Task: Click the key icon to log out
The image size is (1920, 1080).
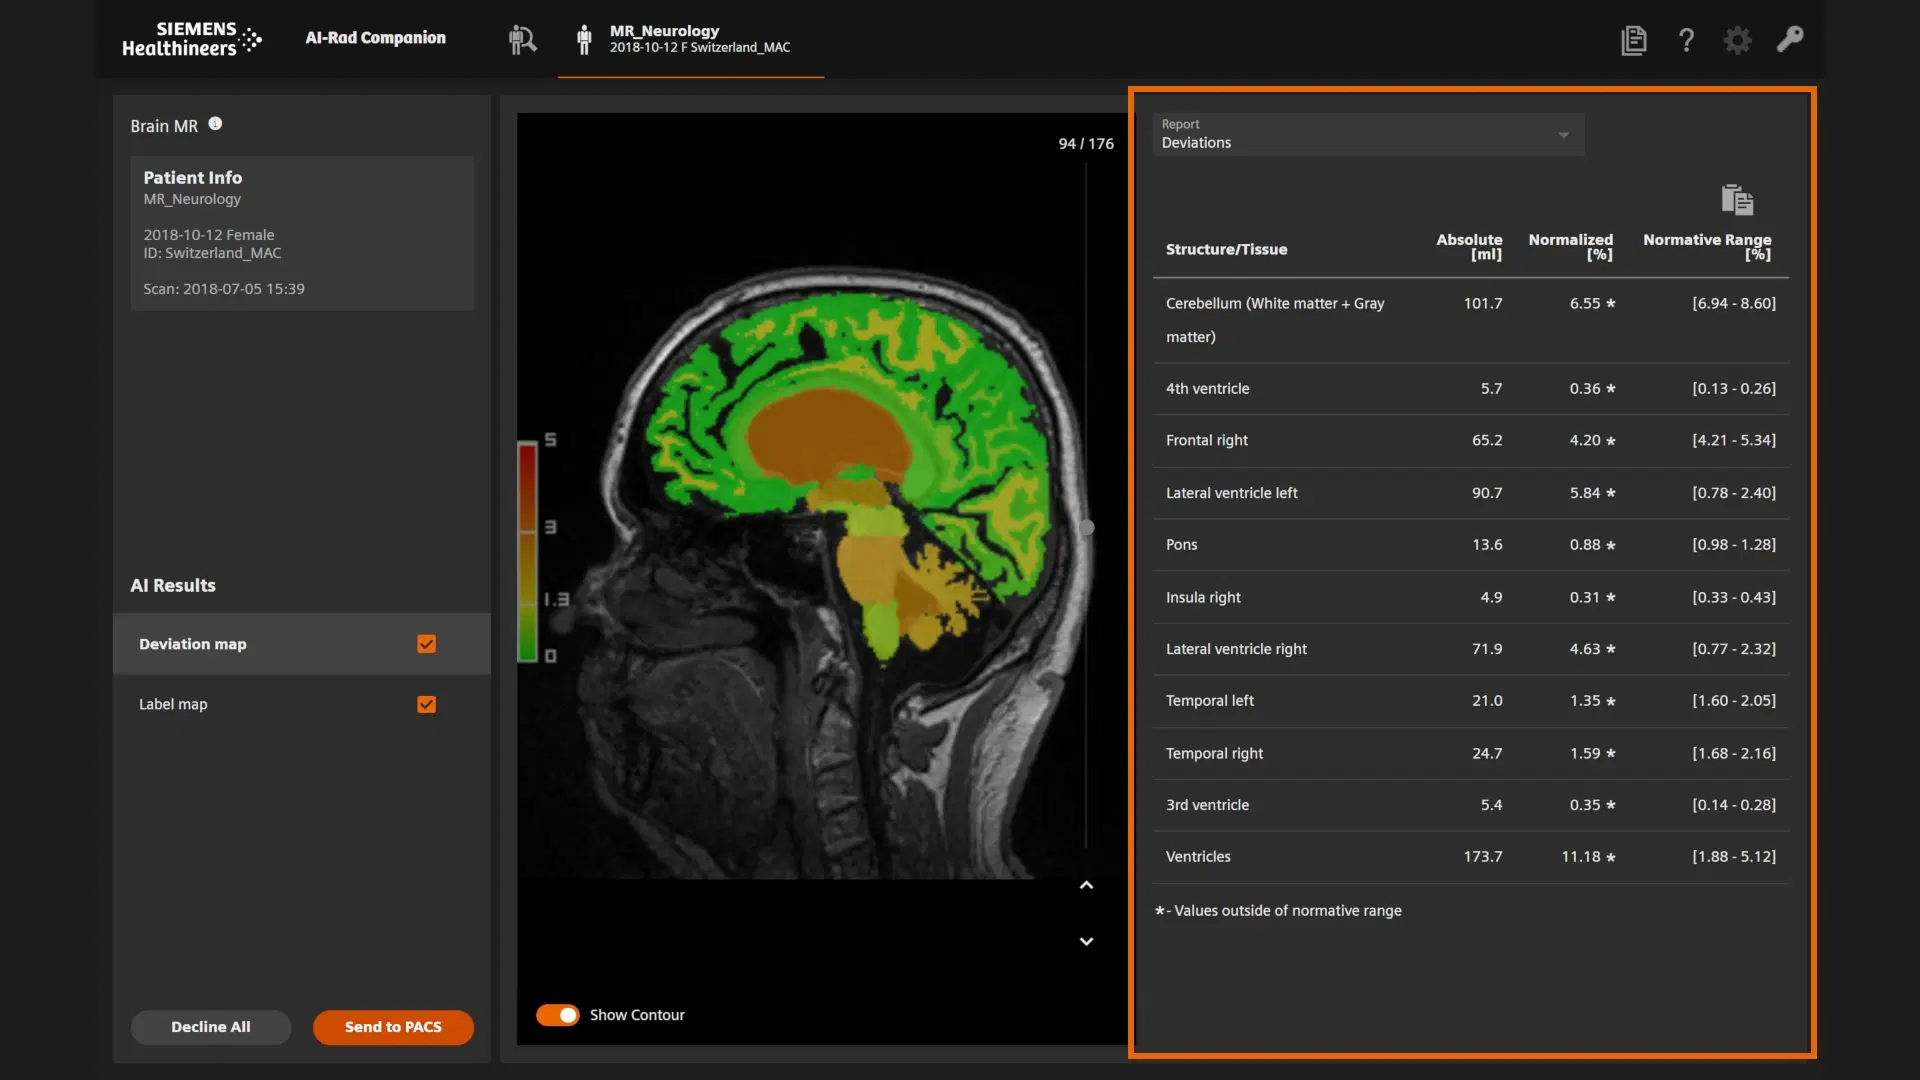Action: [x=1791, y=40]
